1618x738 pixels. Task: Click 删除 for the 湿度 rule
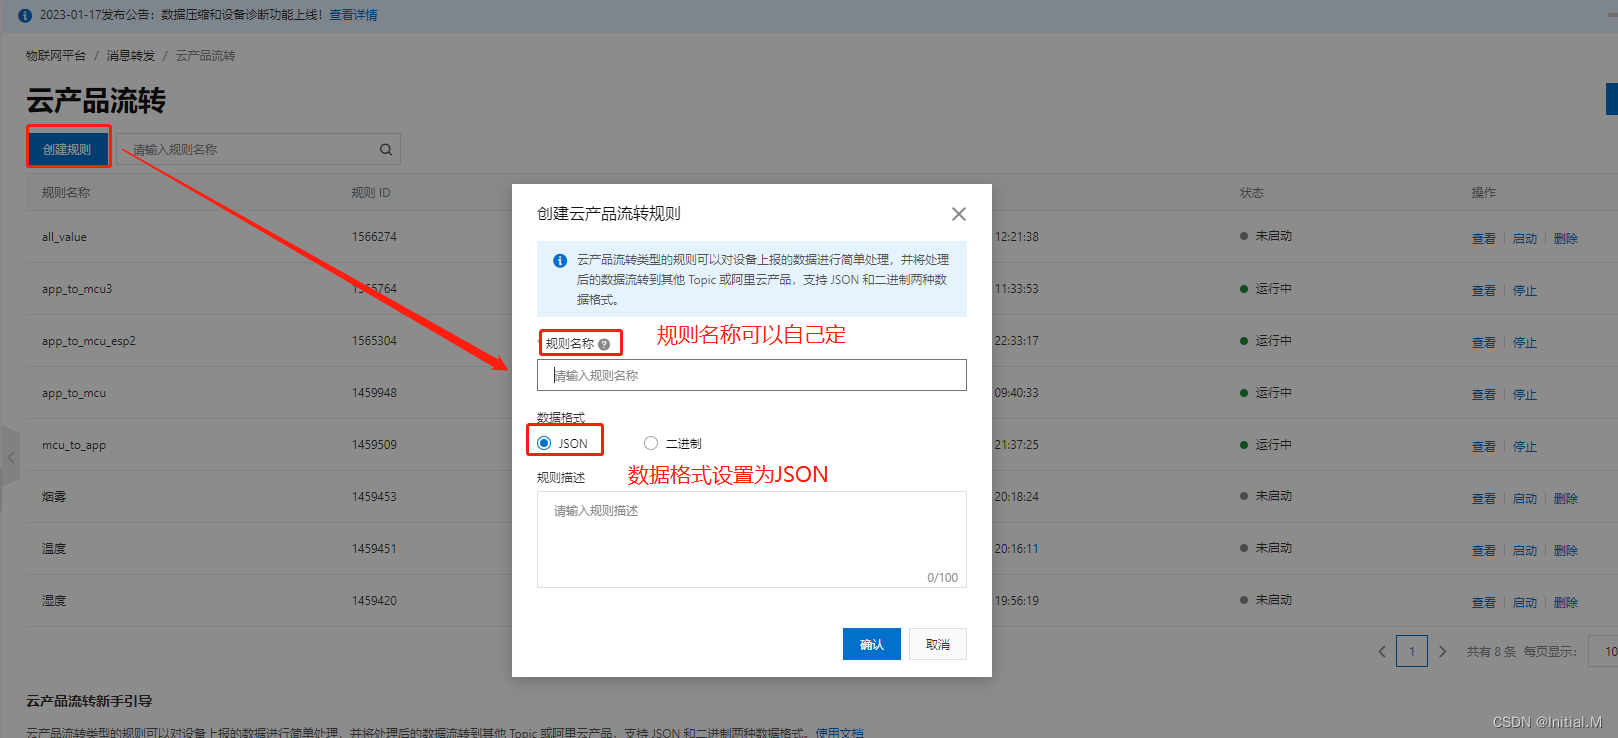click(1566, 602)
